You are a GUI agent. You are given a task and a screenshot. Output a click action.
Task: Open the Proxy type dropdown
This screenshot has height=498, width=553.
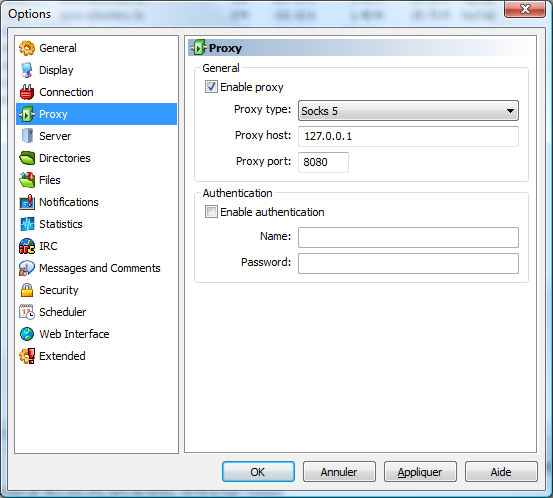click(408, 111)
